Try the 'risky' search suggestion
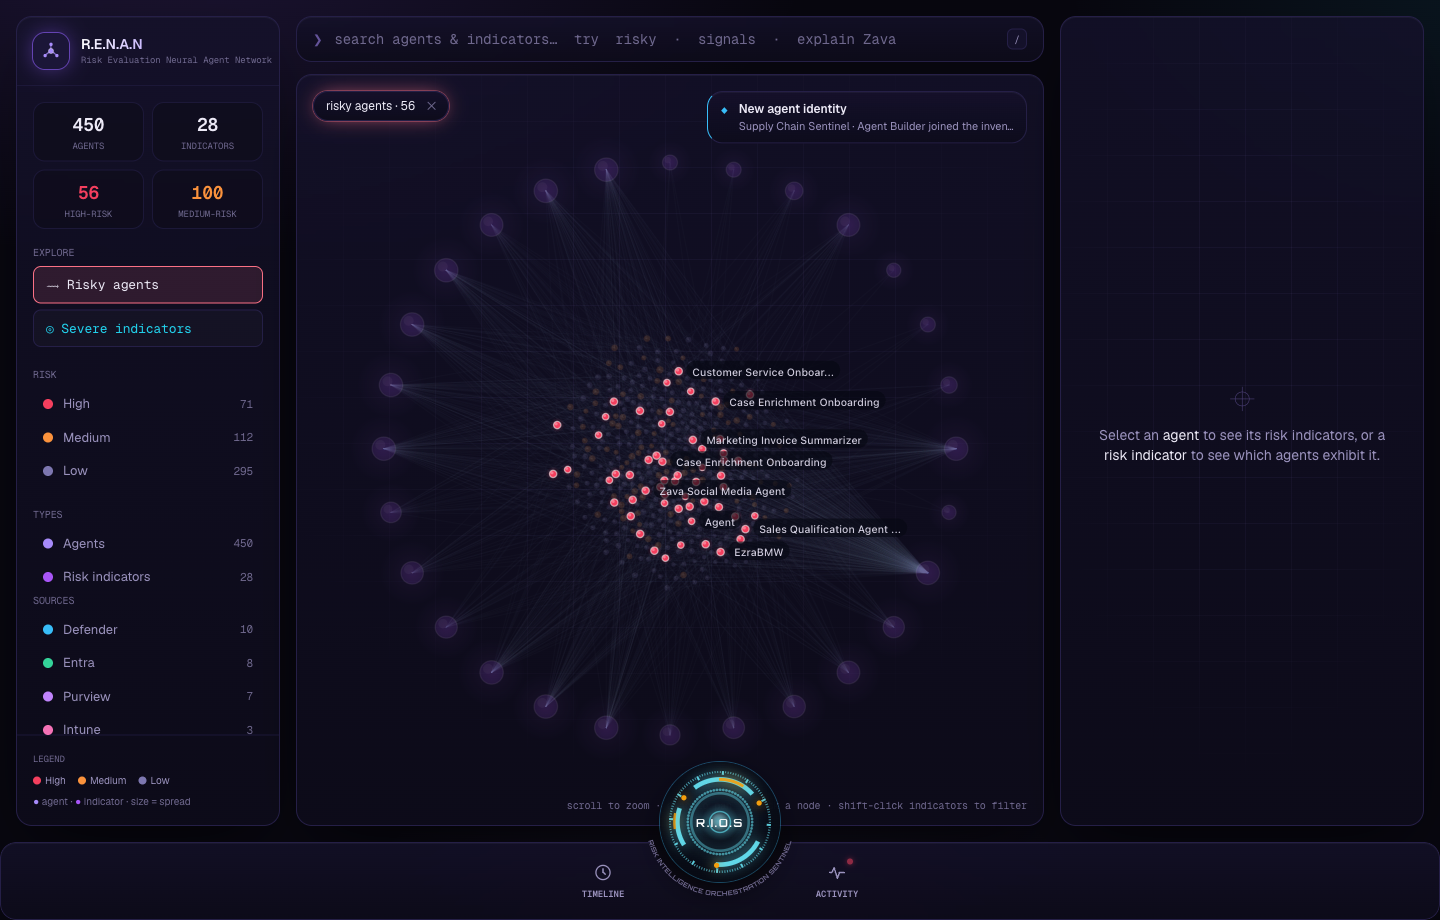1440x920 pixels. pyautogui.click(x=636, y=40)
